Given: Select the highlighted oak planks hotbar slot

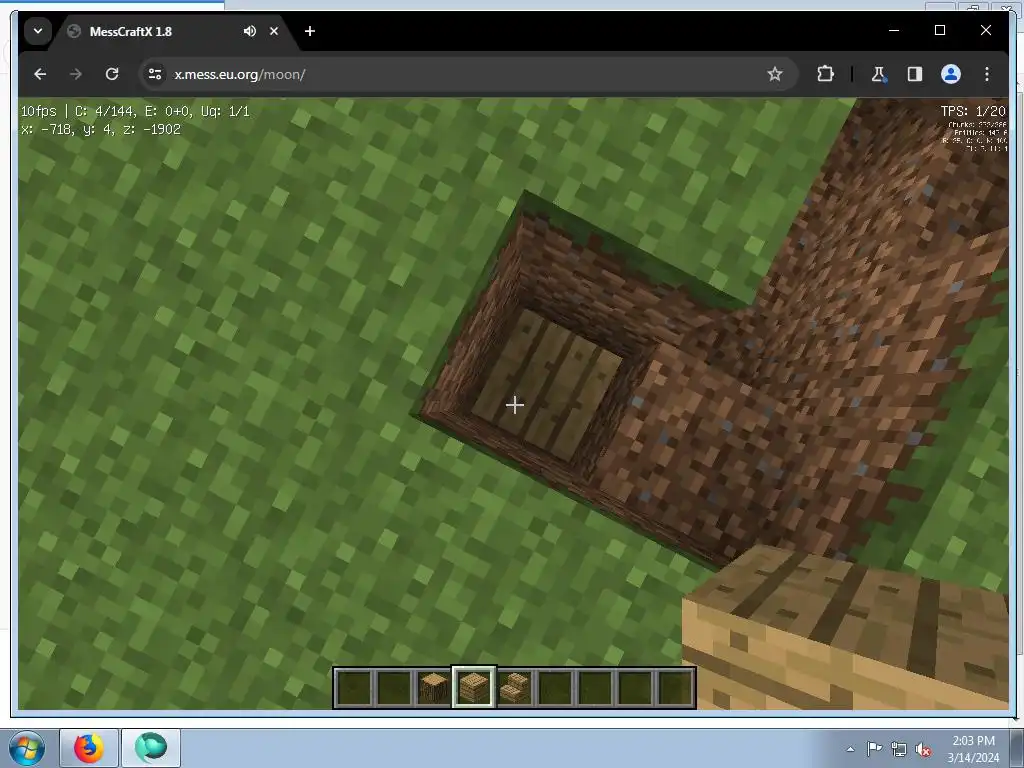Looking at the screenshot, I should click(x=474, y=687).
